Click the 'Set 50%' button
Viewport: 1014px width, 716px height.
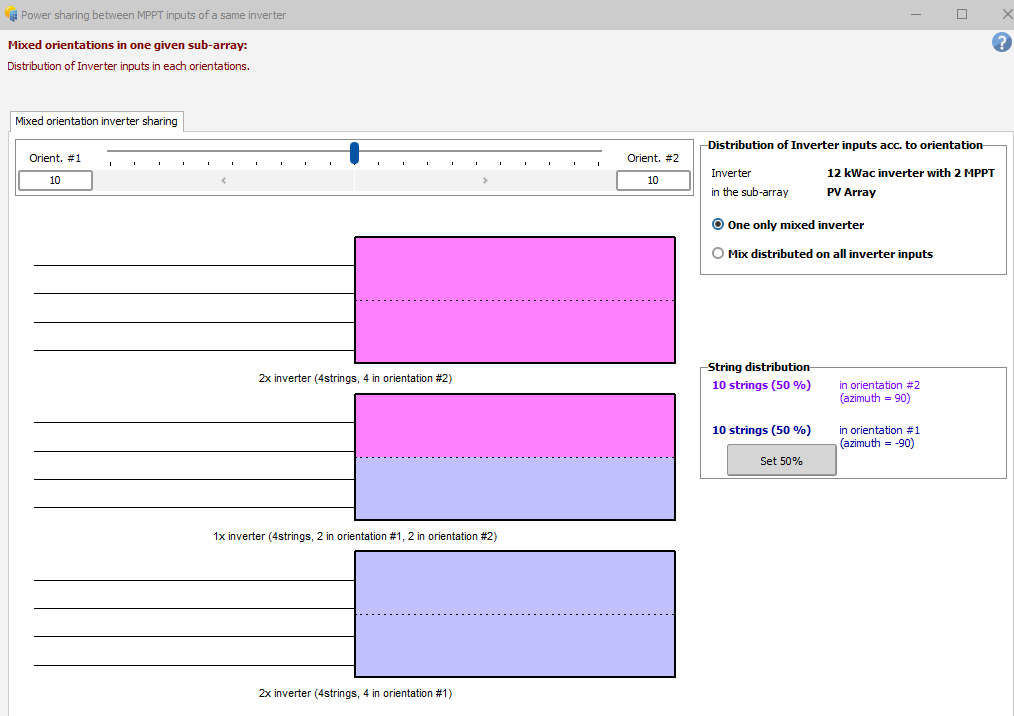click(x=781, y=461)
